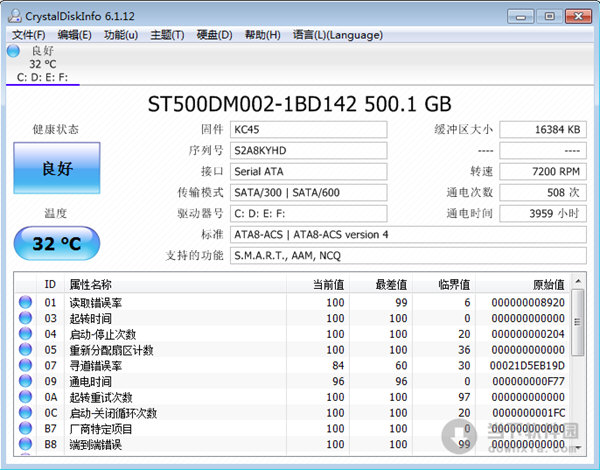Click threshold value 97 in row 0A
Image resolution: width=600 pixels, height=470 pixels.
point(464,397)
